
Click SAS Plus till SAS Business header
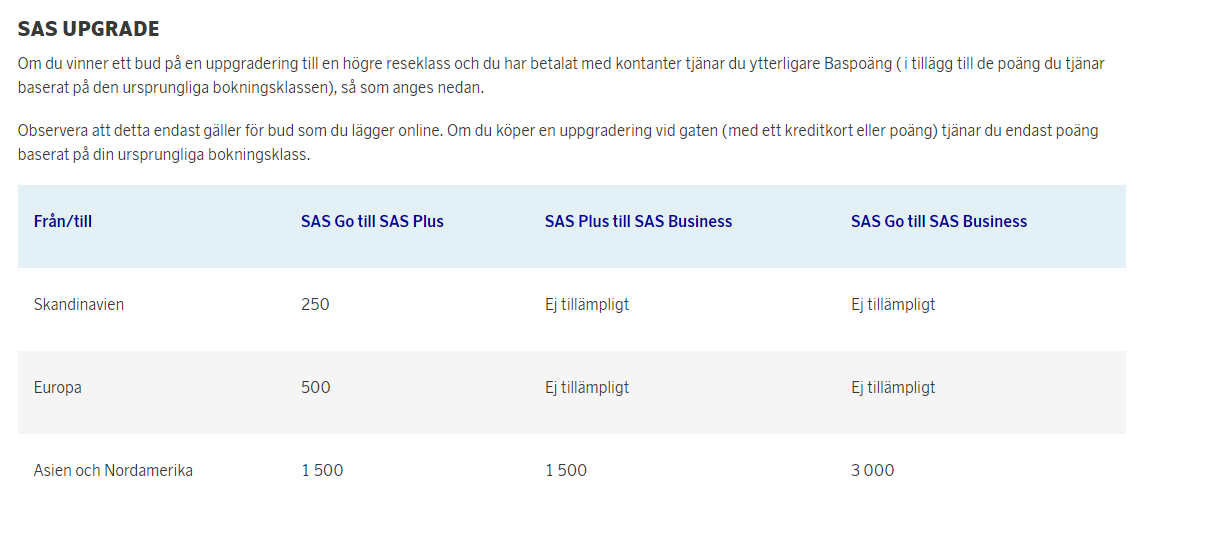(x=638, y=221)
